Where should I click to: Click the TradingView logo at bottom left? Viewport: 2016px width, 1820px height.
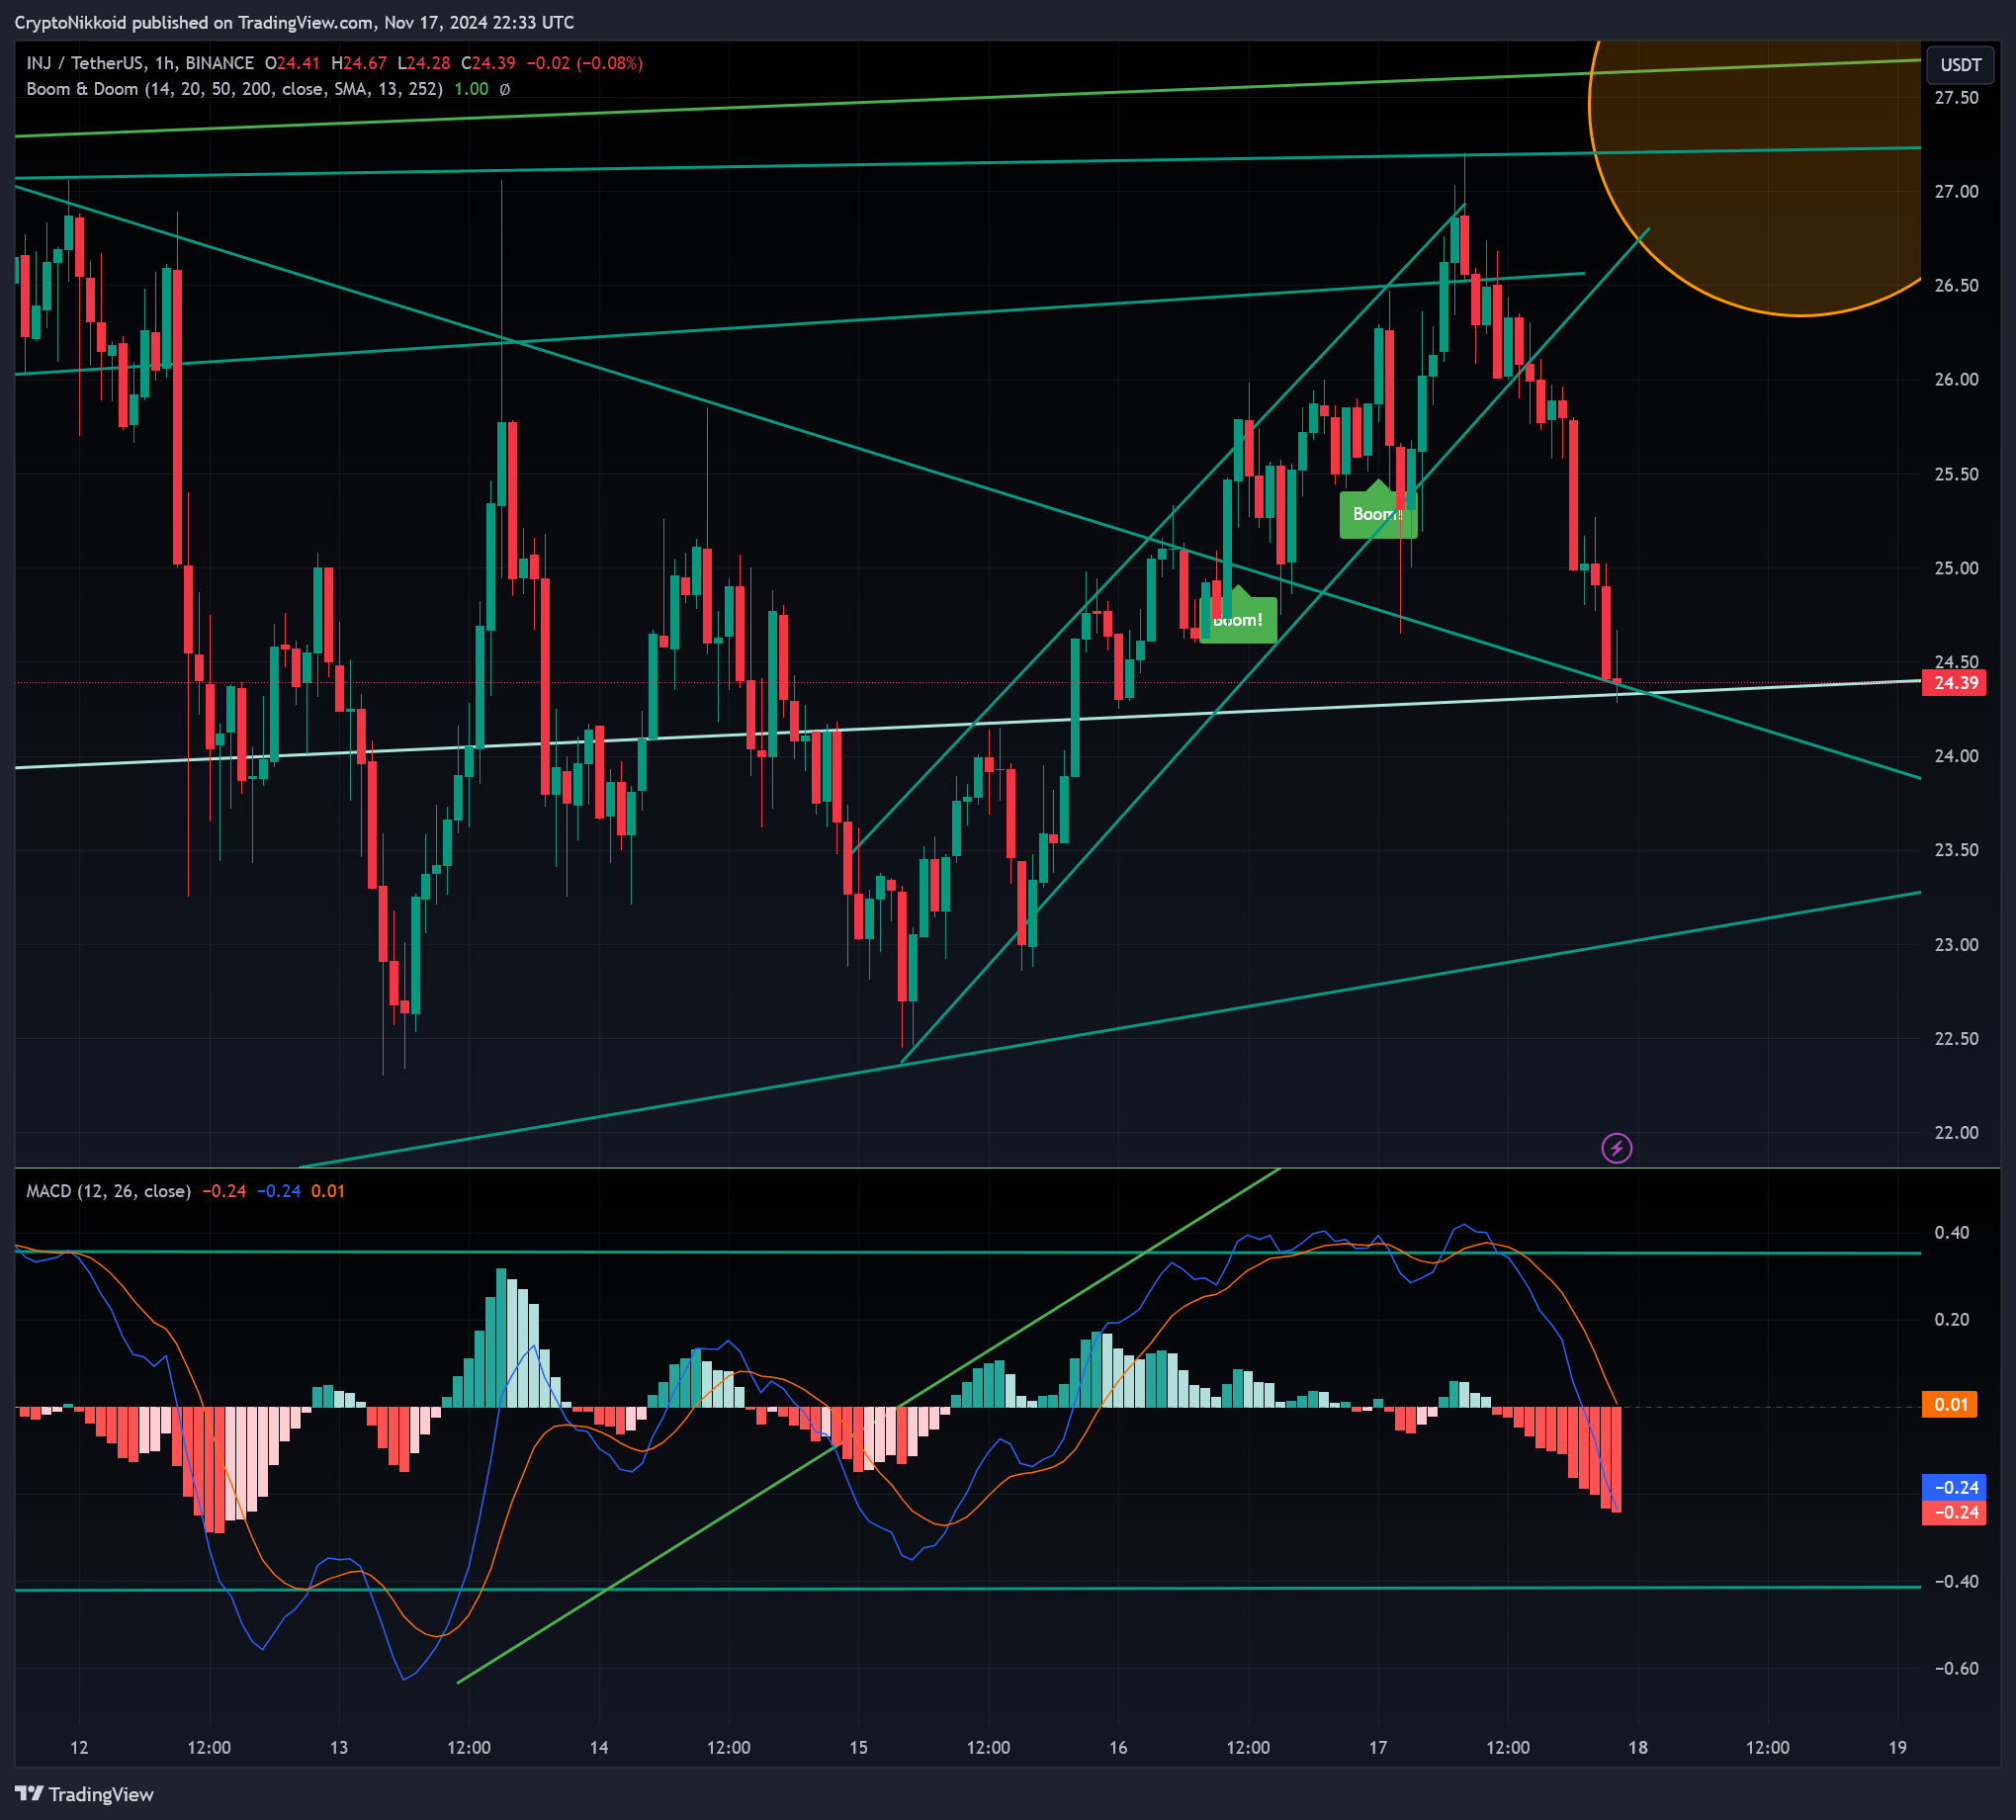click(84, 1794)
